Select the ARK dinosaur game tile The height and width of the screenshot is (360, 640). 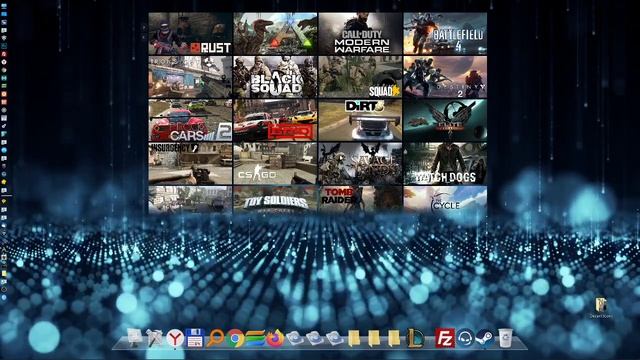point(275,33)
